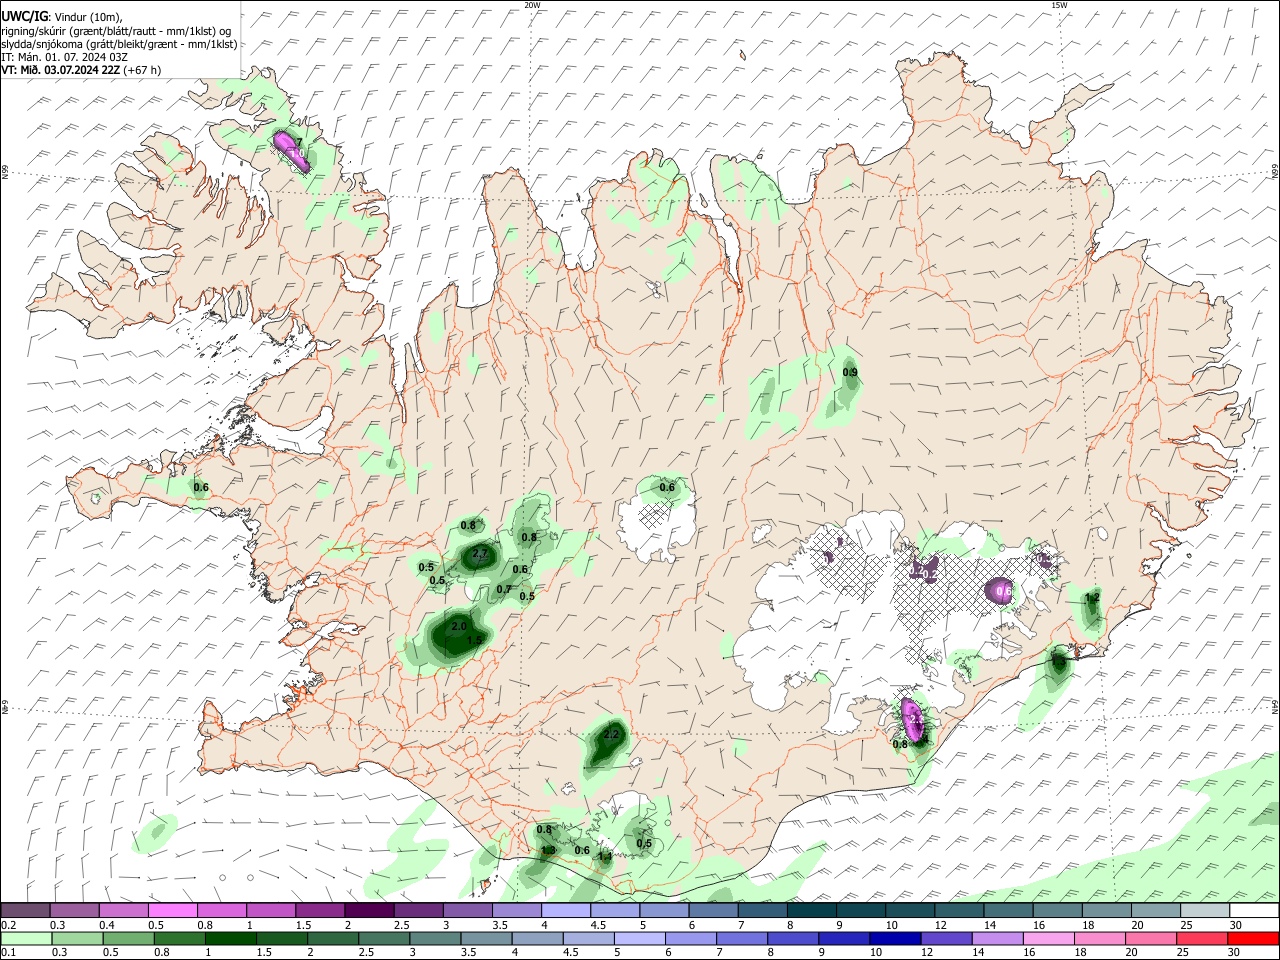Select the light grey swatch left of upper-row label 30

[x=1205, y=911]
